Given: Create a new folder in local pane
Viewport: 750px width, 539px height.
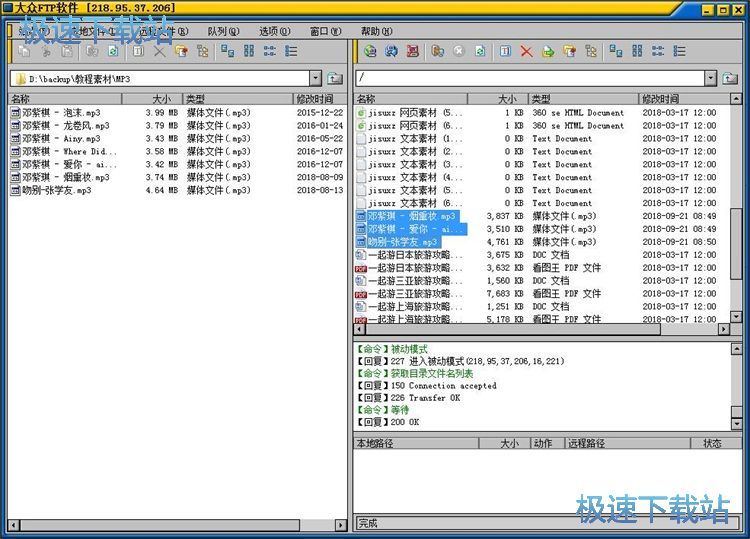Looking at the screenshot, I should (x=181, y=51).
